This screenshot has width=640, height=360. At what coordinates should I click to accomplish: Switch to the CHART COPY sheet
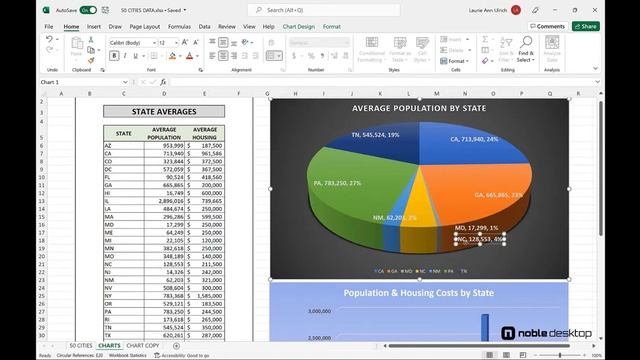tap(143, 346)
